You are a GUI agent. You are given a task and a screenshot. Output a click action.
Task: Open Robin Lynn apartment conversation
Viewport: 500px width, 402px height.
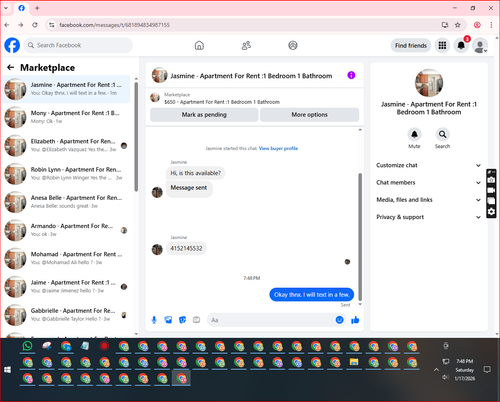(x=66, y=174)
